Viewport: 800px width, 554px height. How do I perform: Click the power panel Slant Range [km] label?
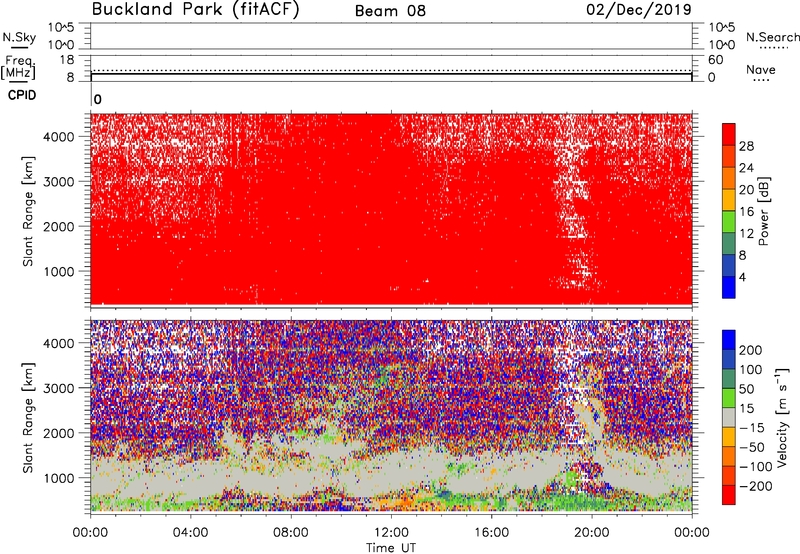pyautogui.click(x=28, y=211)
